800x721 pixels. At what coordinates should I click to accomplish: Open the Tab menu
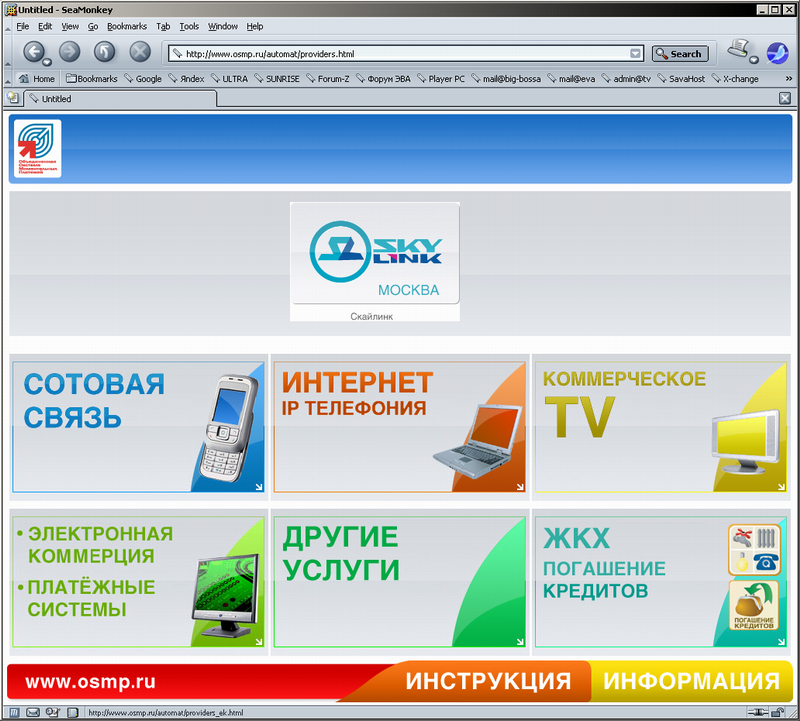tap(163, 27)
